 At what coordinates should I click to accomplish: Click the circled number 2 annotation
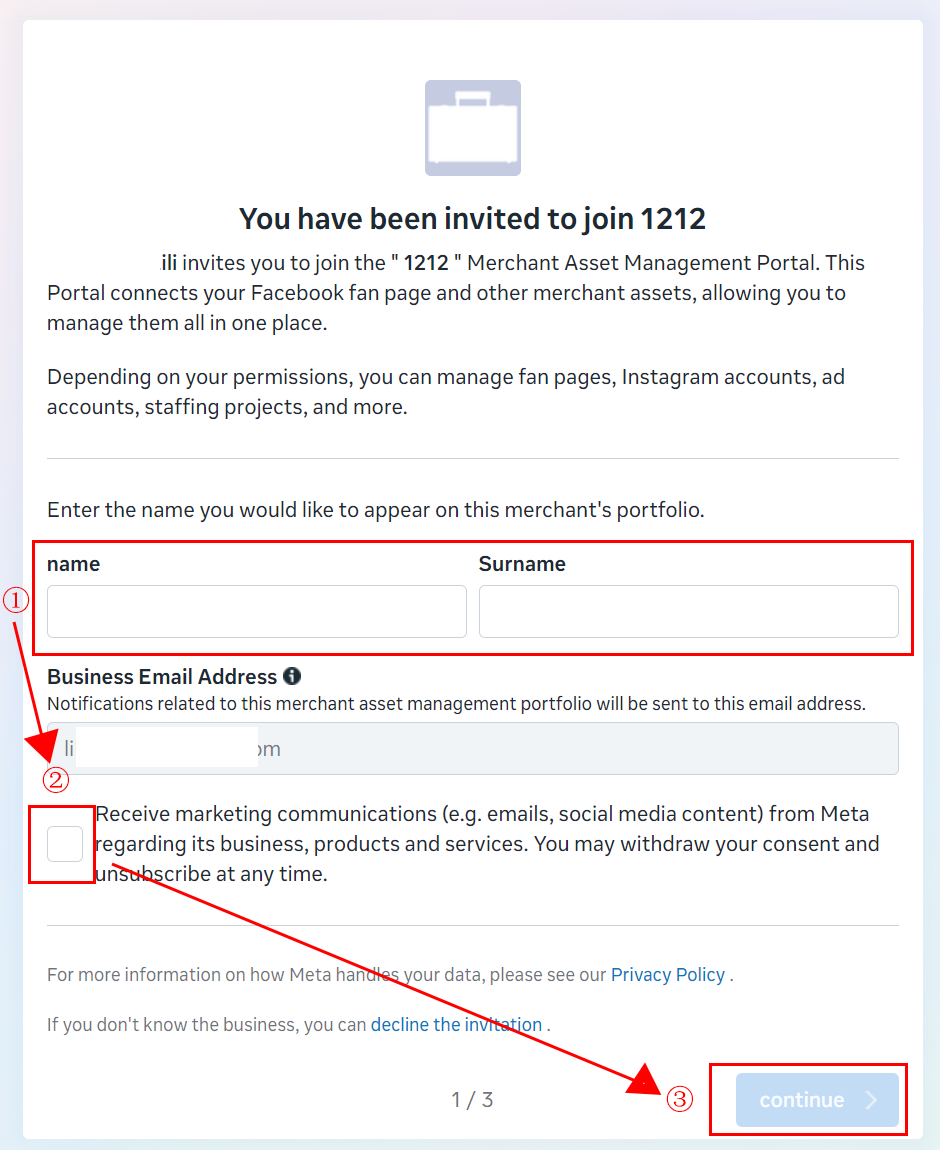pyautogui.click(x=56, y=779)
